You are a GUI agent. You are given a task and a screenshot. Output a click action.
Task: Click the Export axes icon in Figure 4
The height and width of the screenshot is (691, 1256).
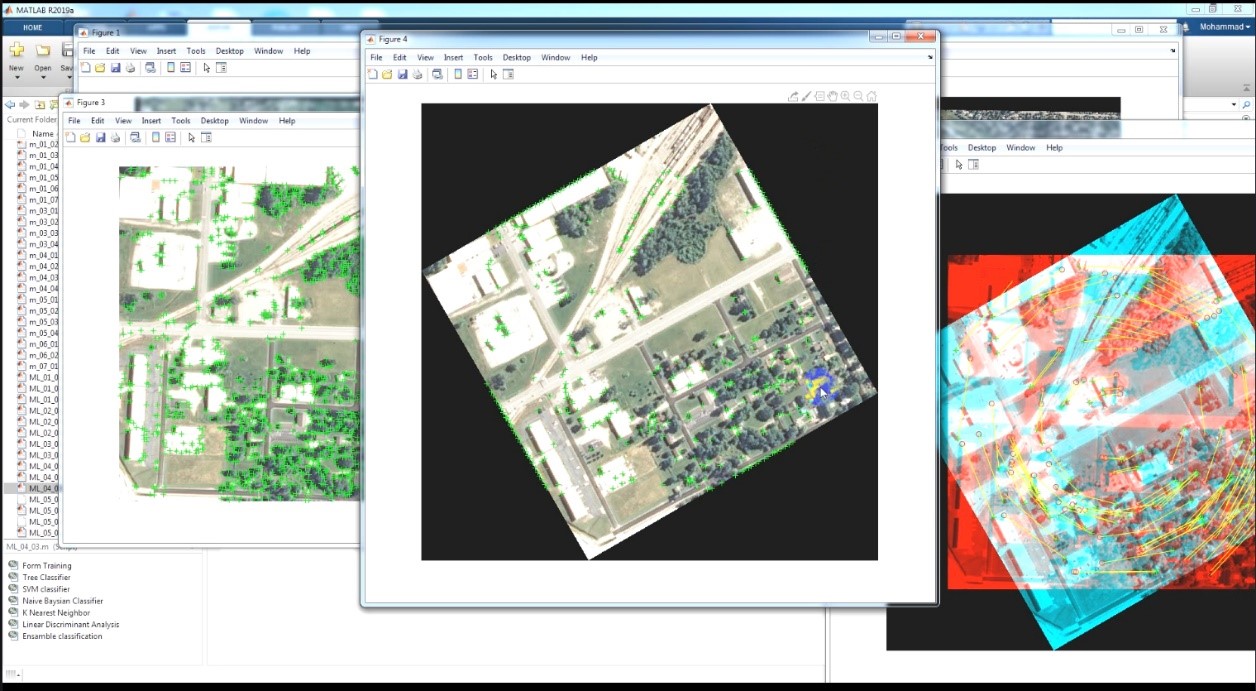tap(794, 97)
